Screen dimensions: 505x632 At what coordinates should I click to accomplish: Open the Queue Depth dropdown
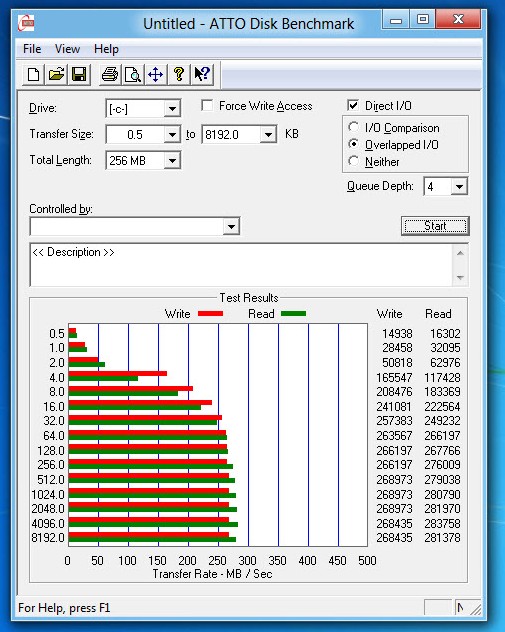point(459,187)
